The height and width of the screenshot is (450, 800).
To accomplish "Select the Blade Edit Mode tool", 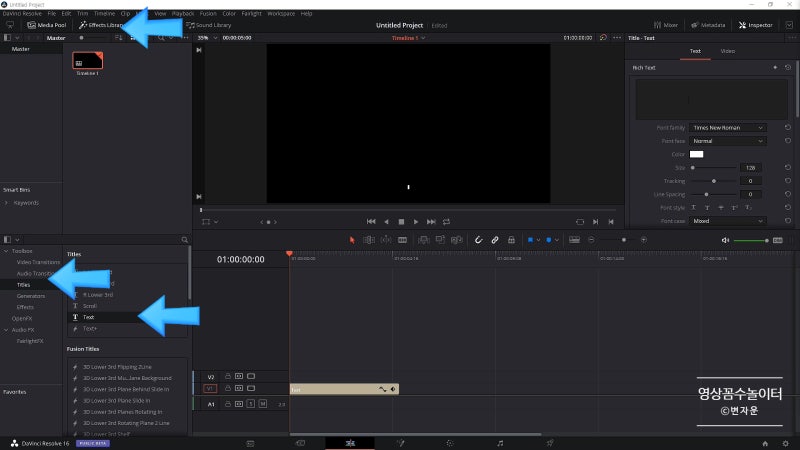I will [403, 240].
